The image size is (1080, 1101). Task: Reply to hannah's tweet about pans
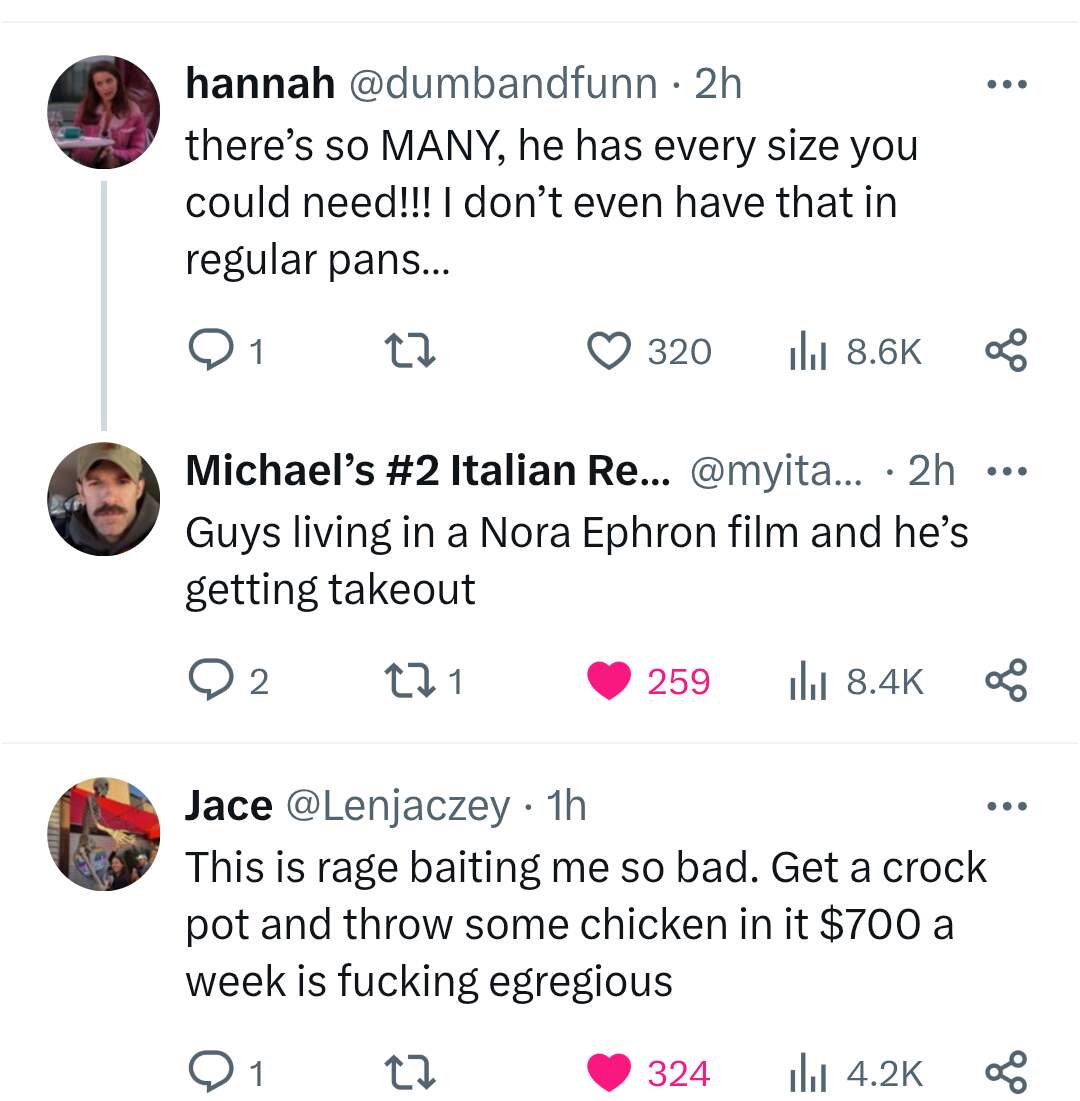pyautogui.click(x=209, y=351)
